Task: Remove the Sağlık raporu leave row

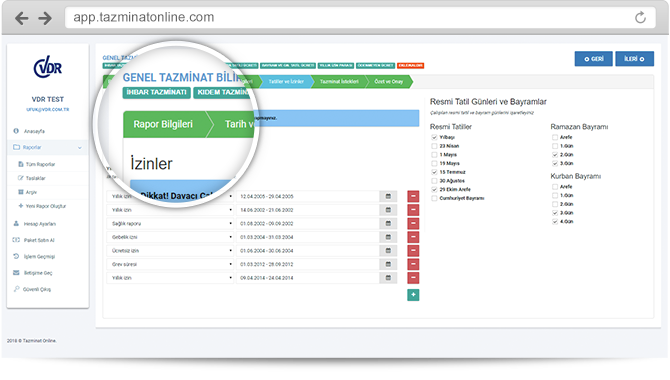Action: tap(413, 224)
